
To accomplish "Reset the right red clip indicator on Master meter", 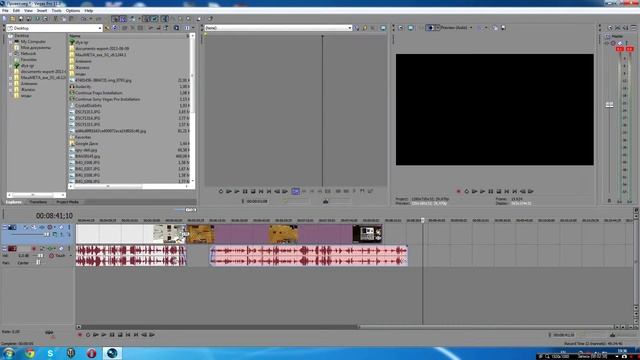I will pyautogui.click(x=630, y=49).
